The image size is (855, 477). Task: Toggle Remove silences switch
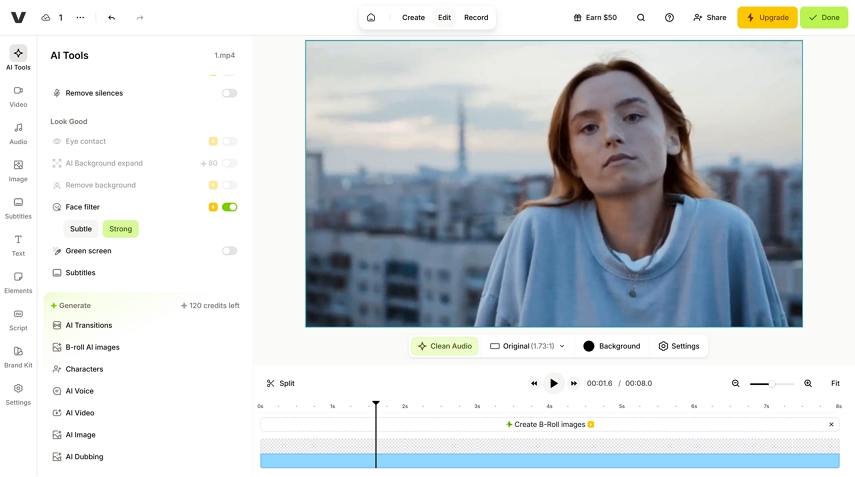click(x=230, y=93)
